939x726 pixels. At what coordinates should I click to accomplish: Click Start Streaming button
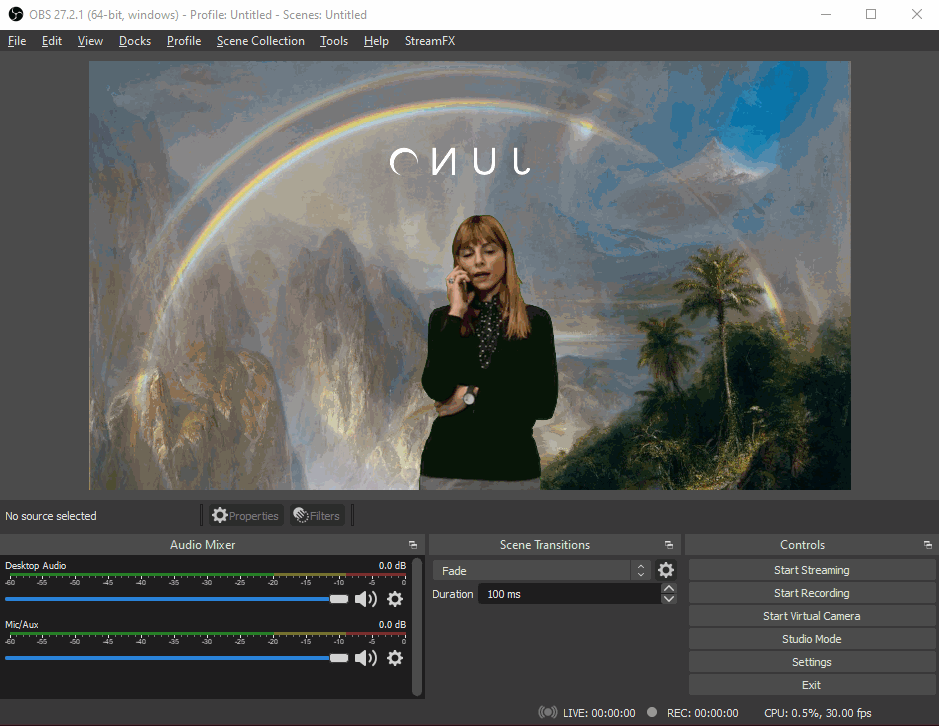[x=811, y=570]
